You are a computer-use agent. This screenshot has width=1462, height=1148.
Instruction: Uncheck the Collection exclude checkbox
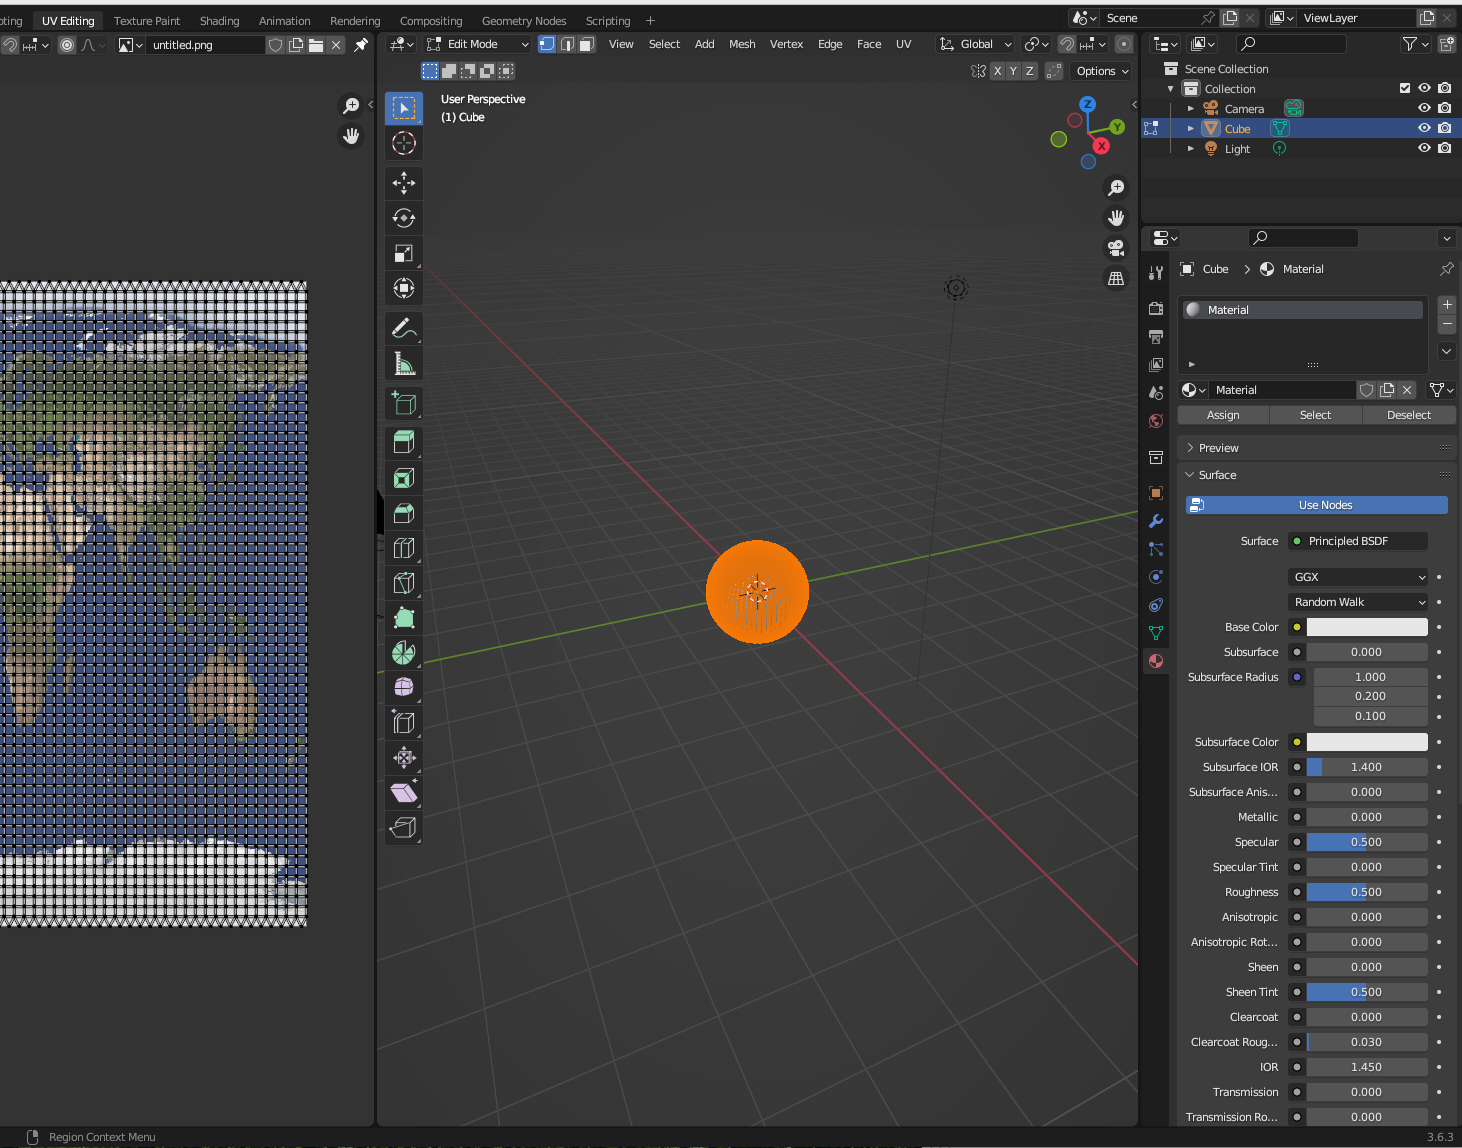coord(1405,88)
